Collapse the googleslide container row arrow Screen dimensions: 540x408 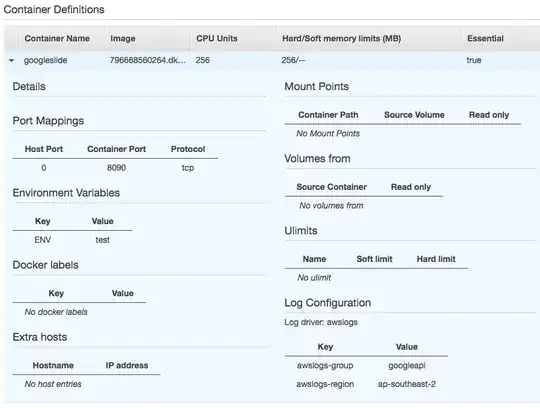pos(11,61)
